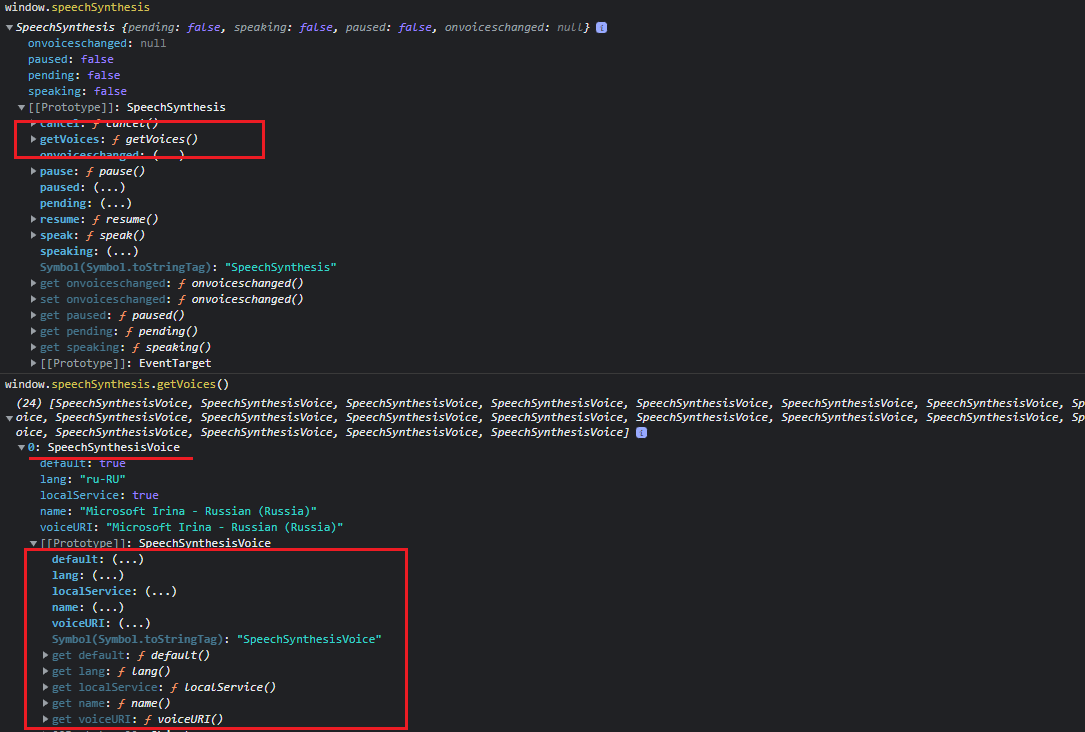Select the window.speechSynthesis.getVoices() command line
The height and width of the screenshot is (732, 1085).
tap(117, 384)
